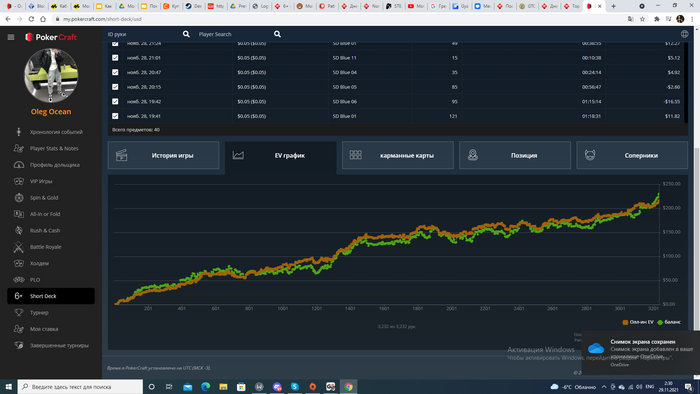
Task: Open the hamburger menu beside PokerCraft logo
Action: click(x=11, y=37)
